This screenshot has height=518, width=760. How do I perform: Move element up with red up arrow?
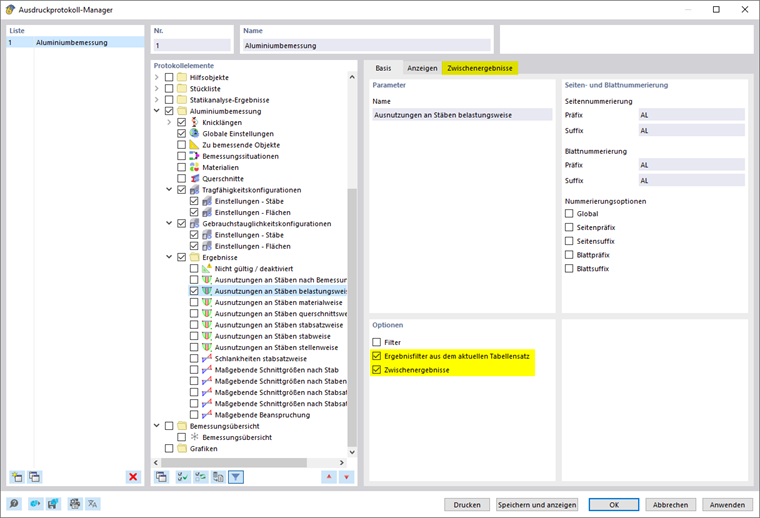point(329,477)
